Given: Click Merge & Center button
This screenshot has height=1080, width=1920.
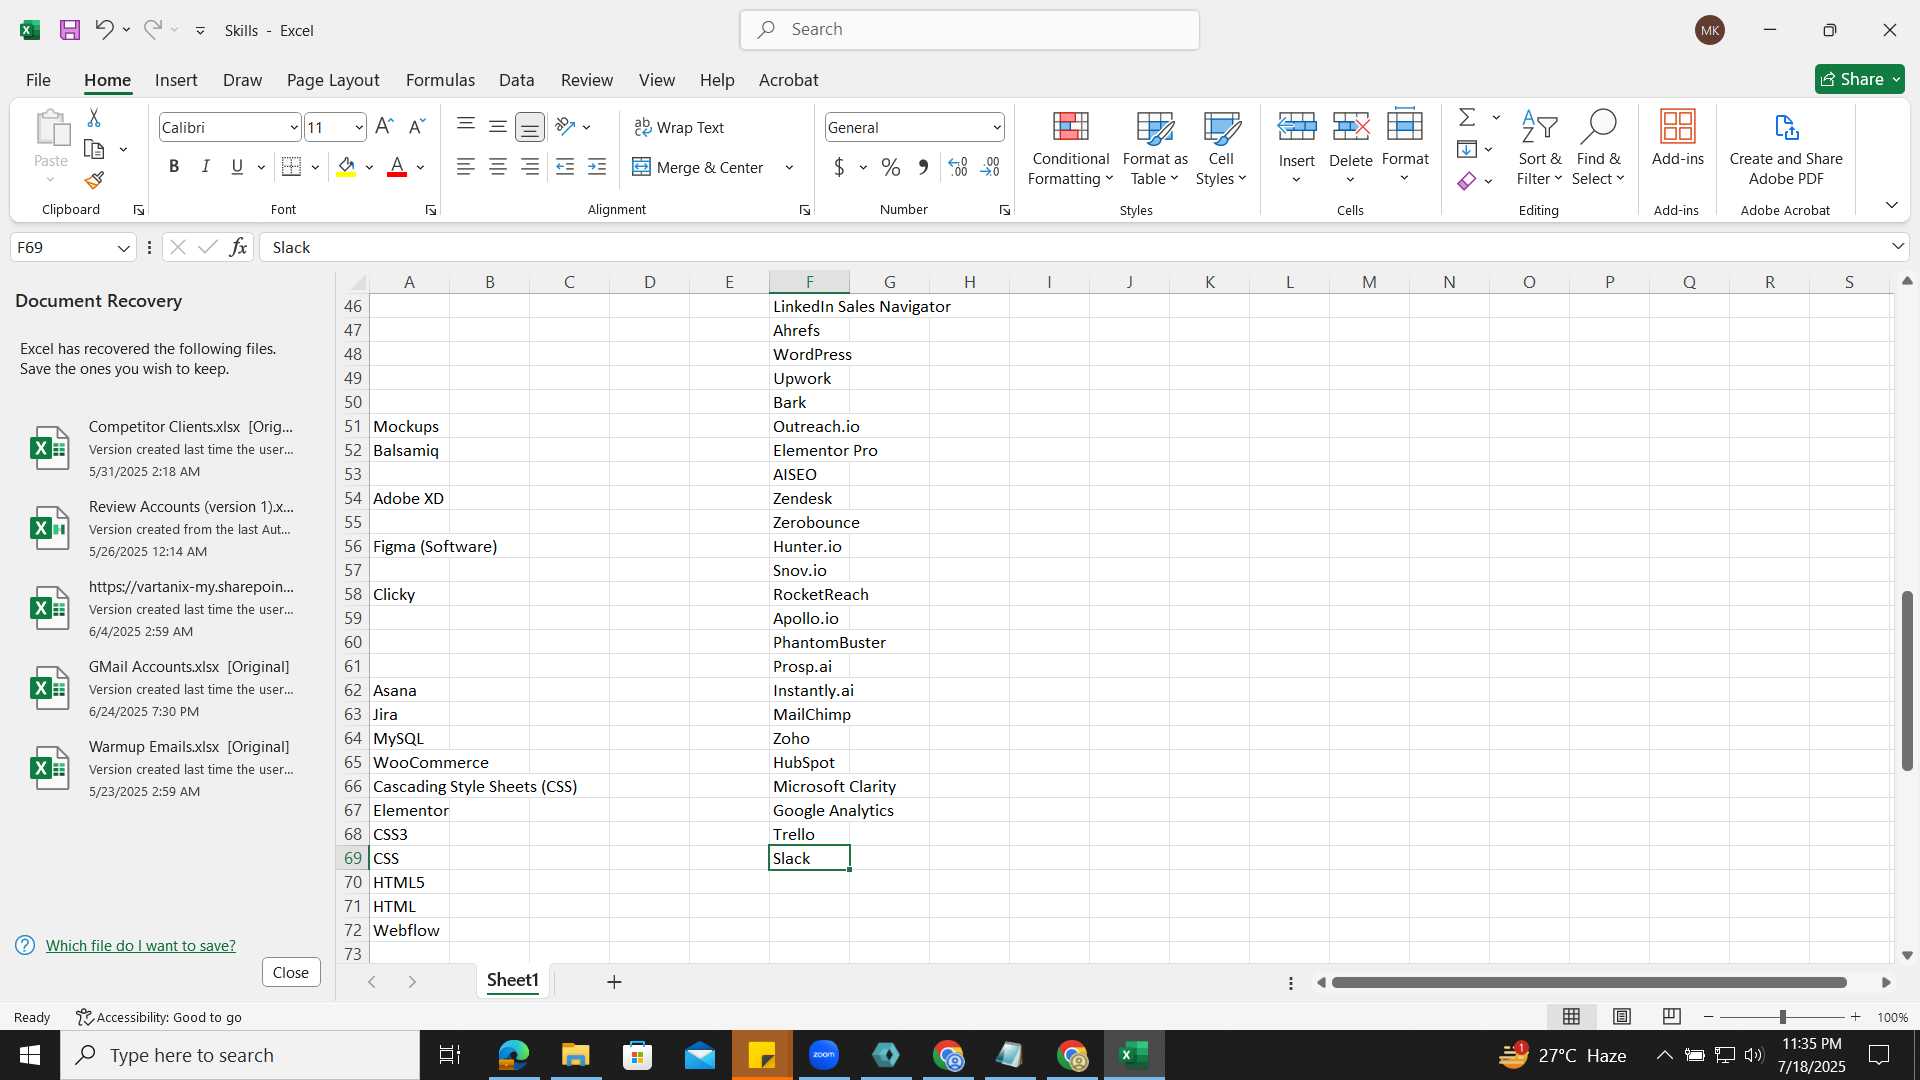Looking at the screenshot, I should click(x=698, y=167).
